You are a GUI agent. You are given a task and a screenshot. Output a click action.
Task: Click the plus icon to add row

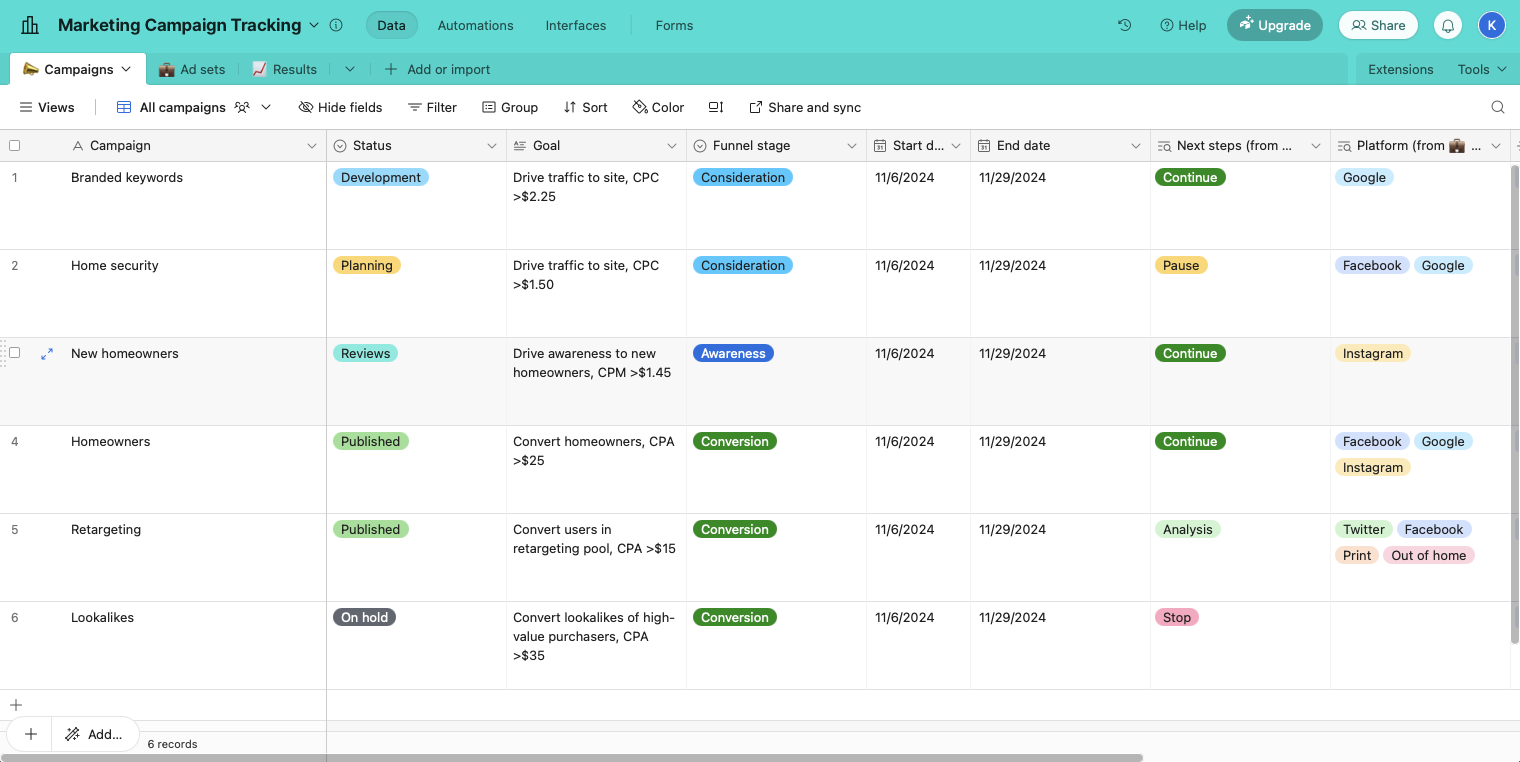15,705
